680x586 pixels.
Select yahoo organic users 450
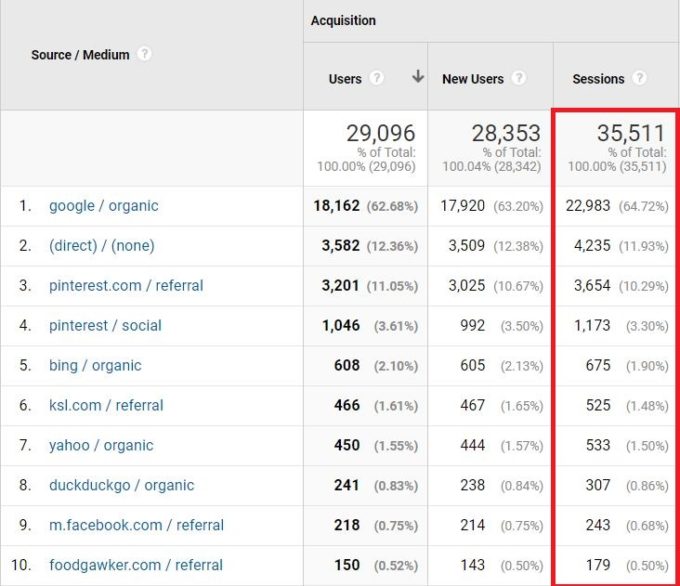(x=347, y=445)
